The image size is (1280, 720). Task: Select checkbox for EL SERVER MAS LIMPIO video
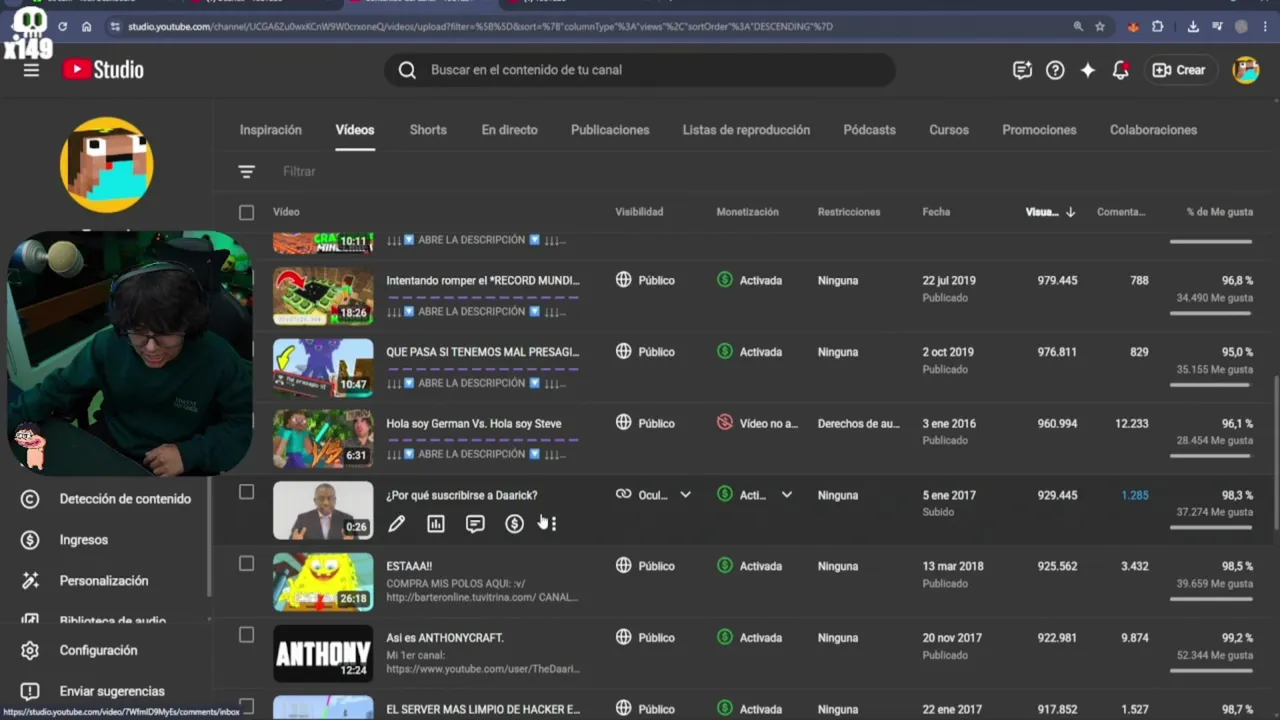[x=247, y=707]
